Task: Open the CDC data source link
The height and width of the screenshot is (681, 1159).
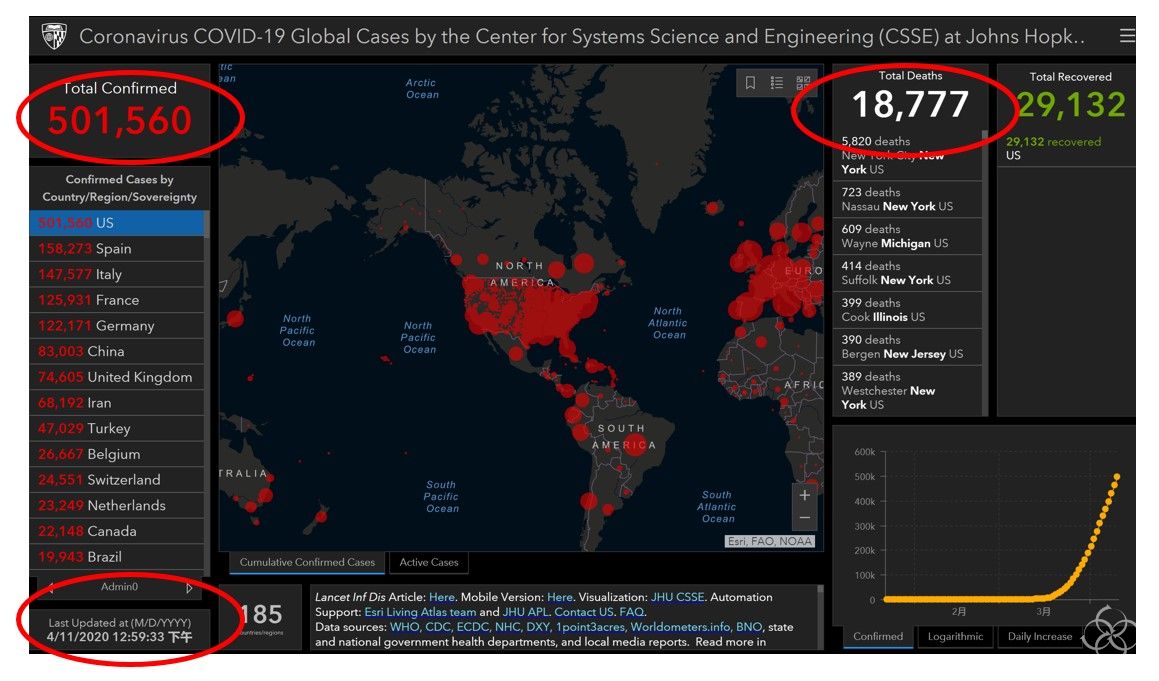Action: (438, 627)
